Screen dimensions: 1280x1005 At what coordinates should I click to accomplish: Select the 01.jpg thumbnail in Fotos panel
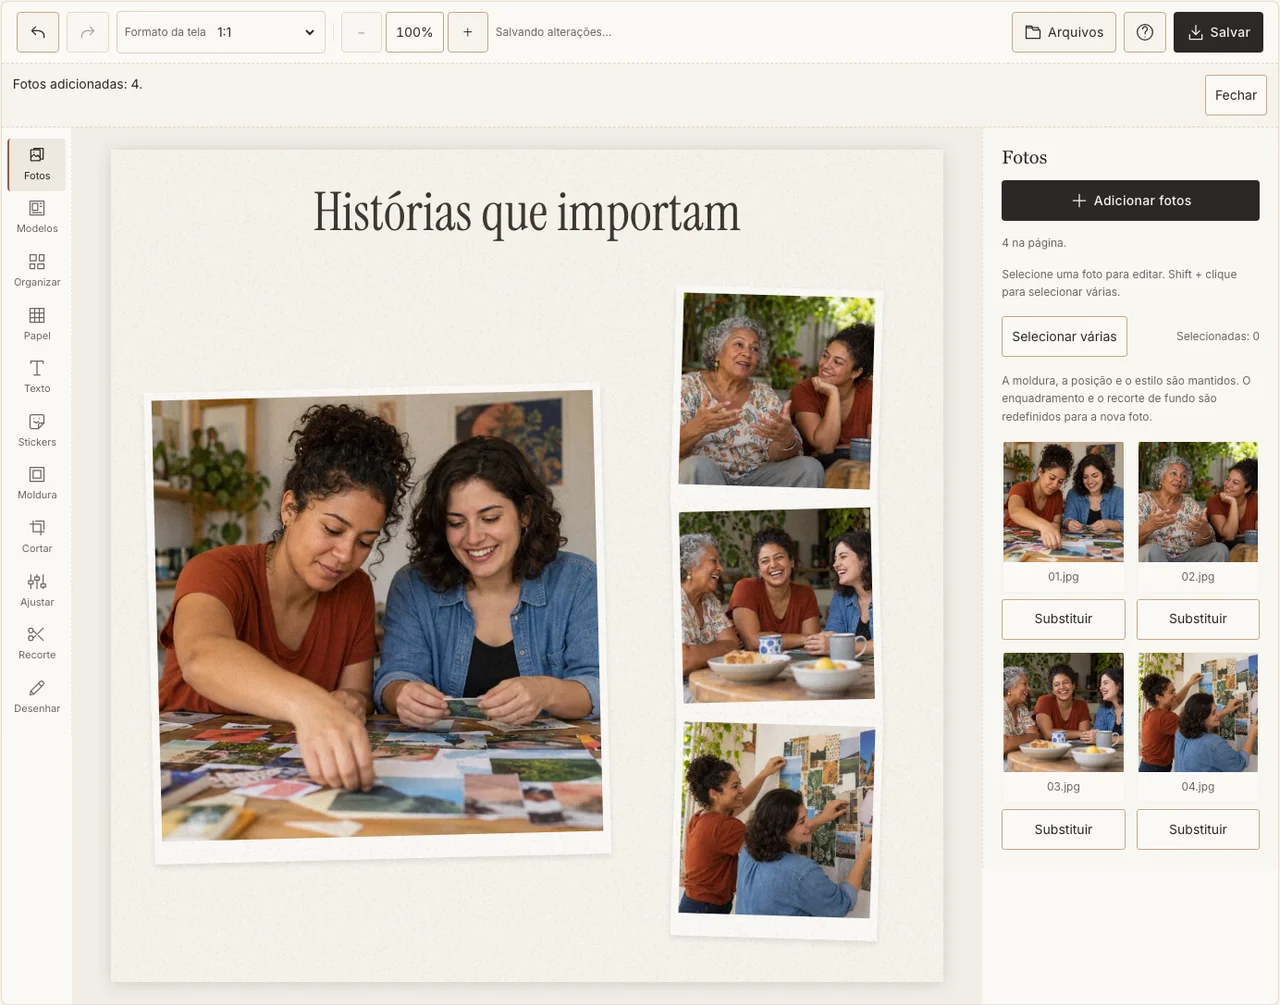pos(1063,502)
